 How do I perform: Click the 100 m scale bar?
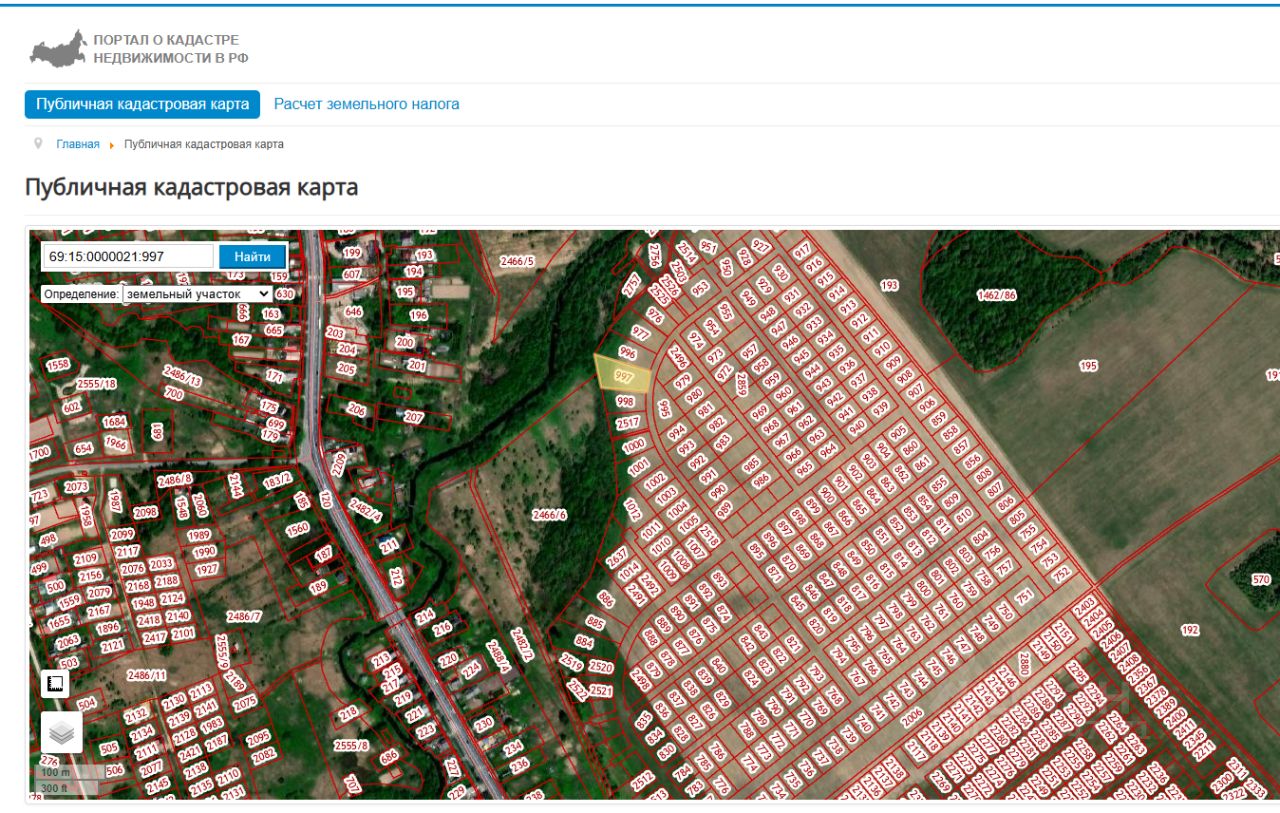coord(68,772)
